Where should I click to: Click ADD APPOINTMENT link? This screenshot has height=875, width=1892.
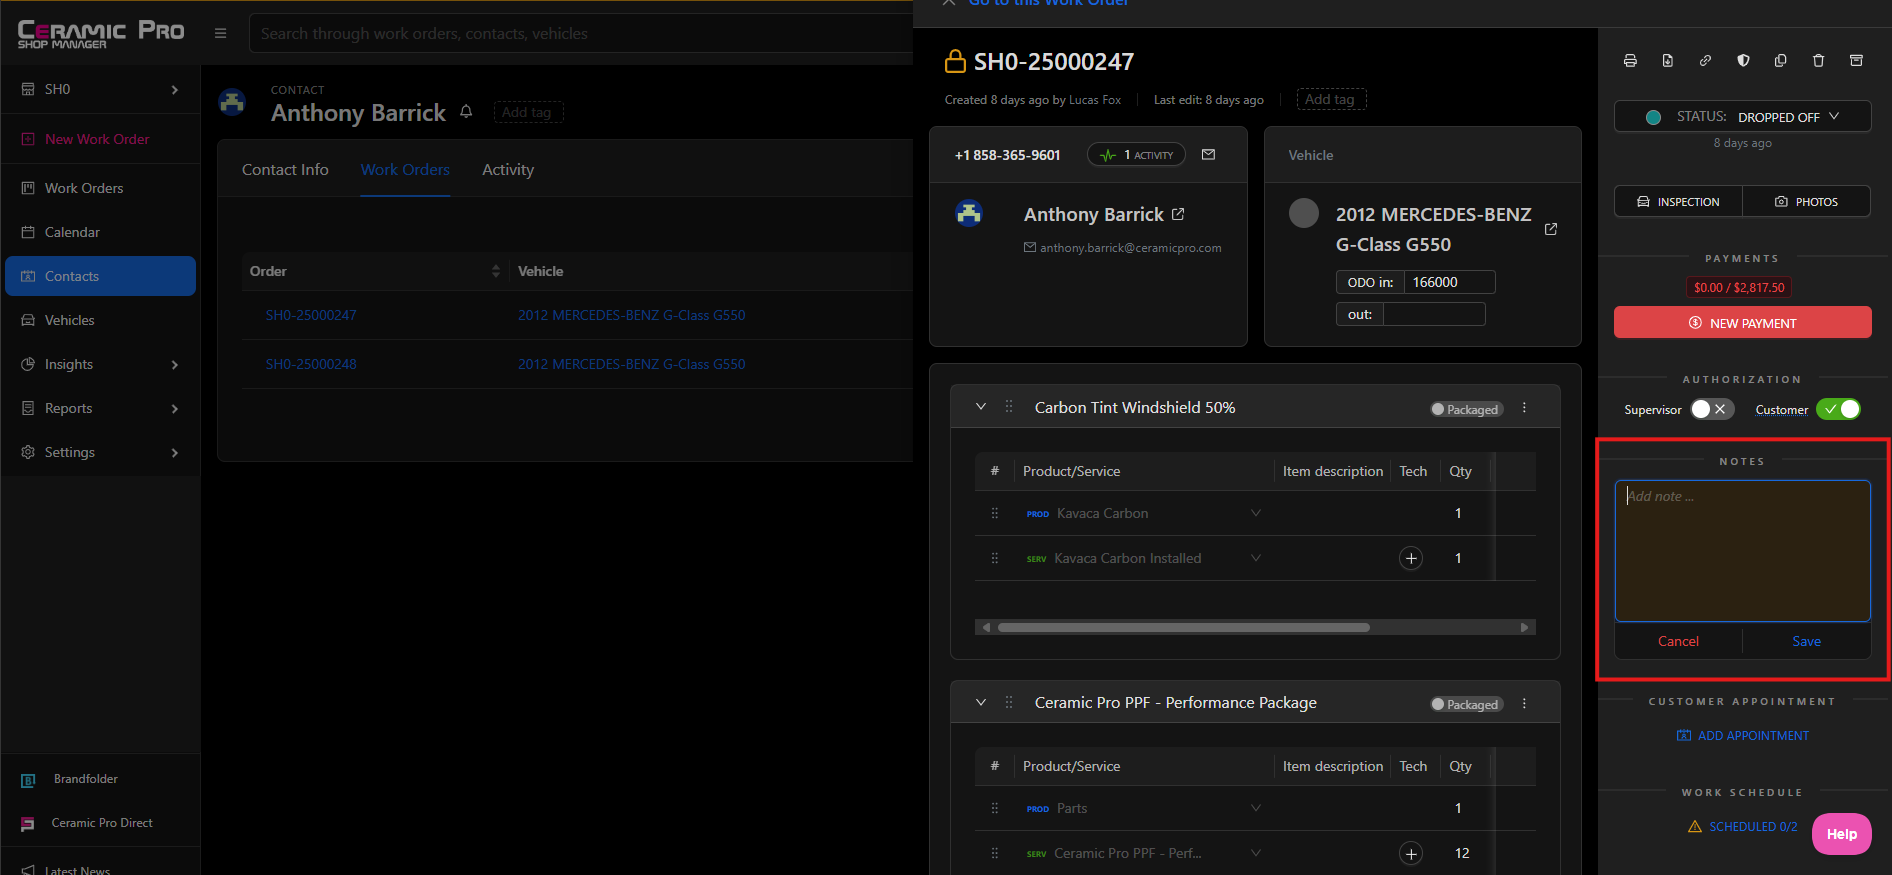pos(1742,735)
